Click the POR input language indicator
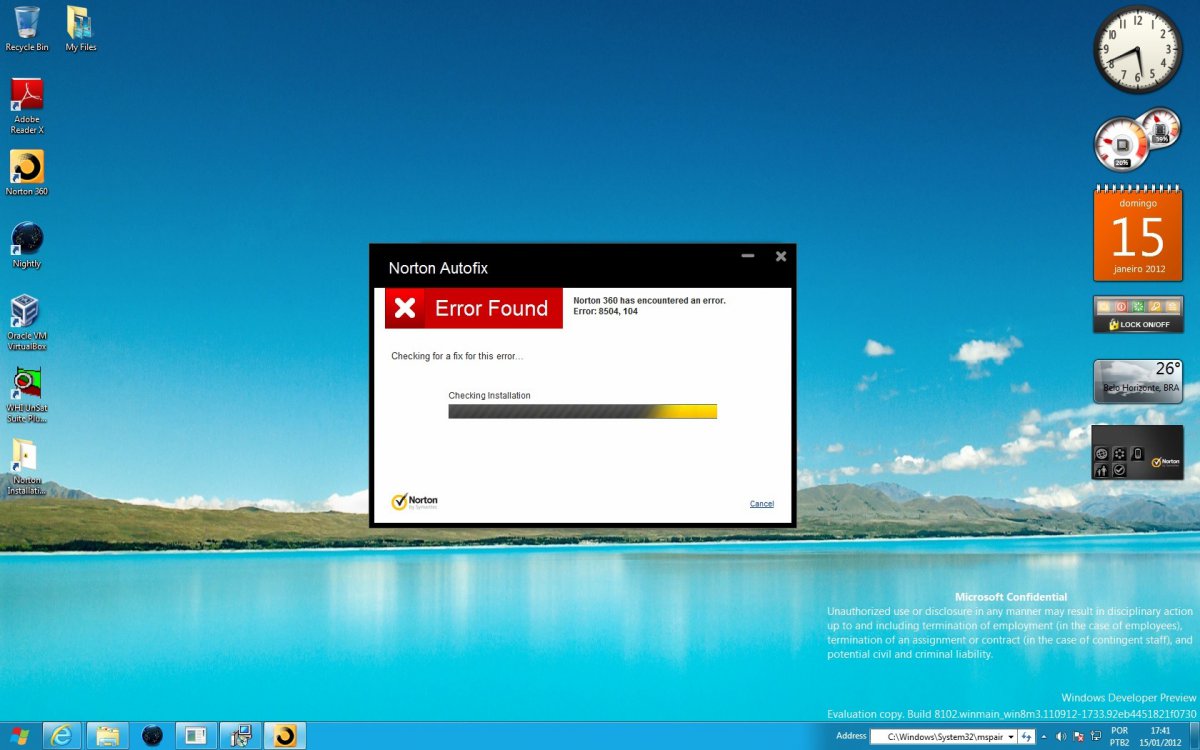 [x=1119, y=731]
